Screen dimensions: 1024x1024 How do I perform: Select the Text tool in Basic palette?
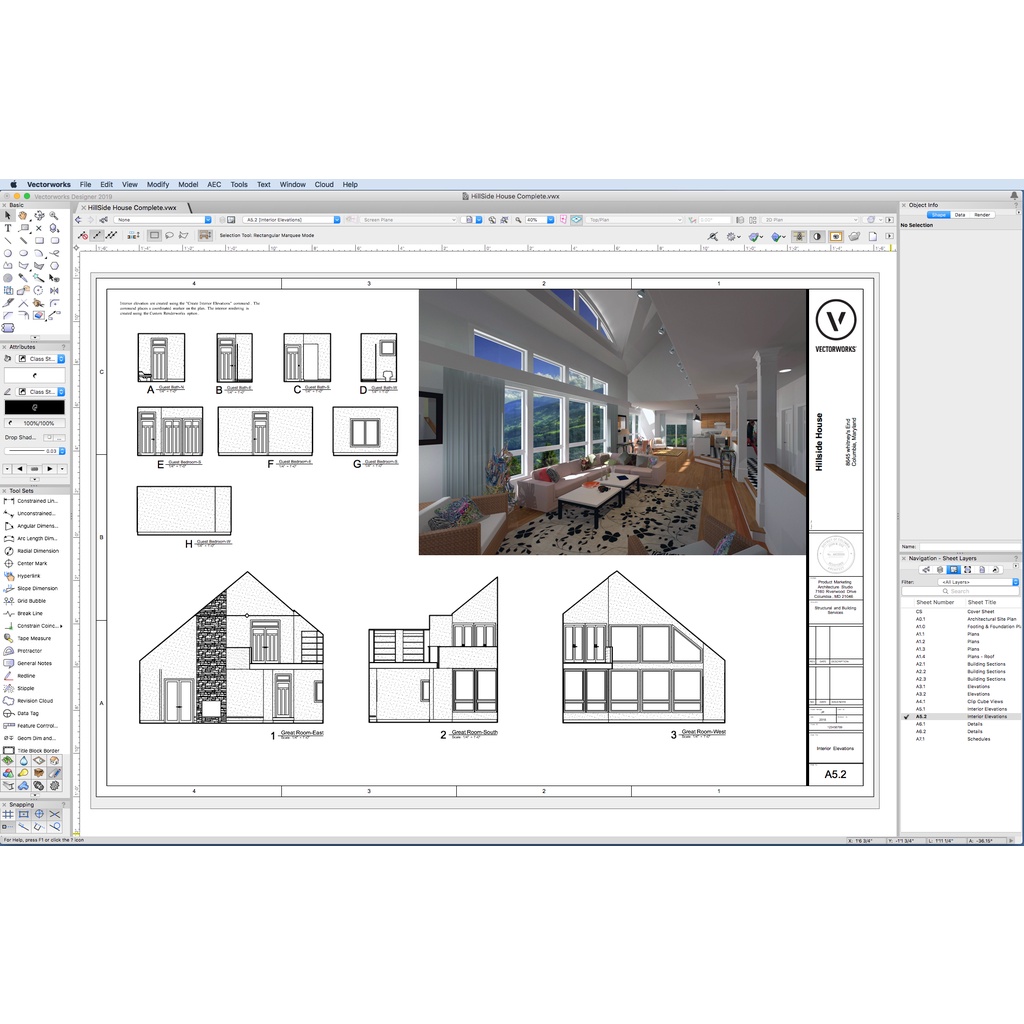8,228
